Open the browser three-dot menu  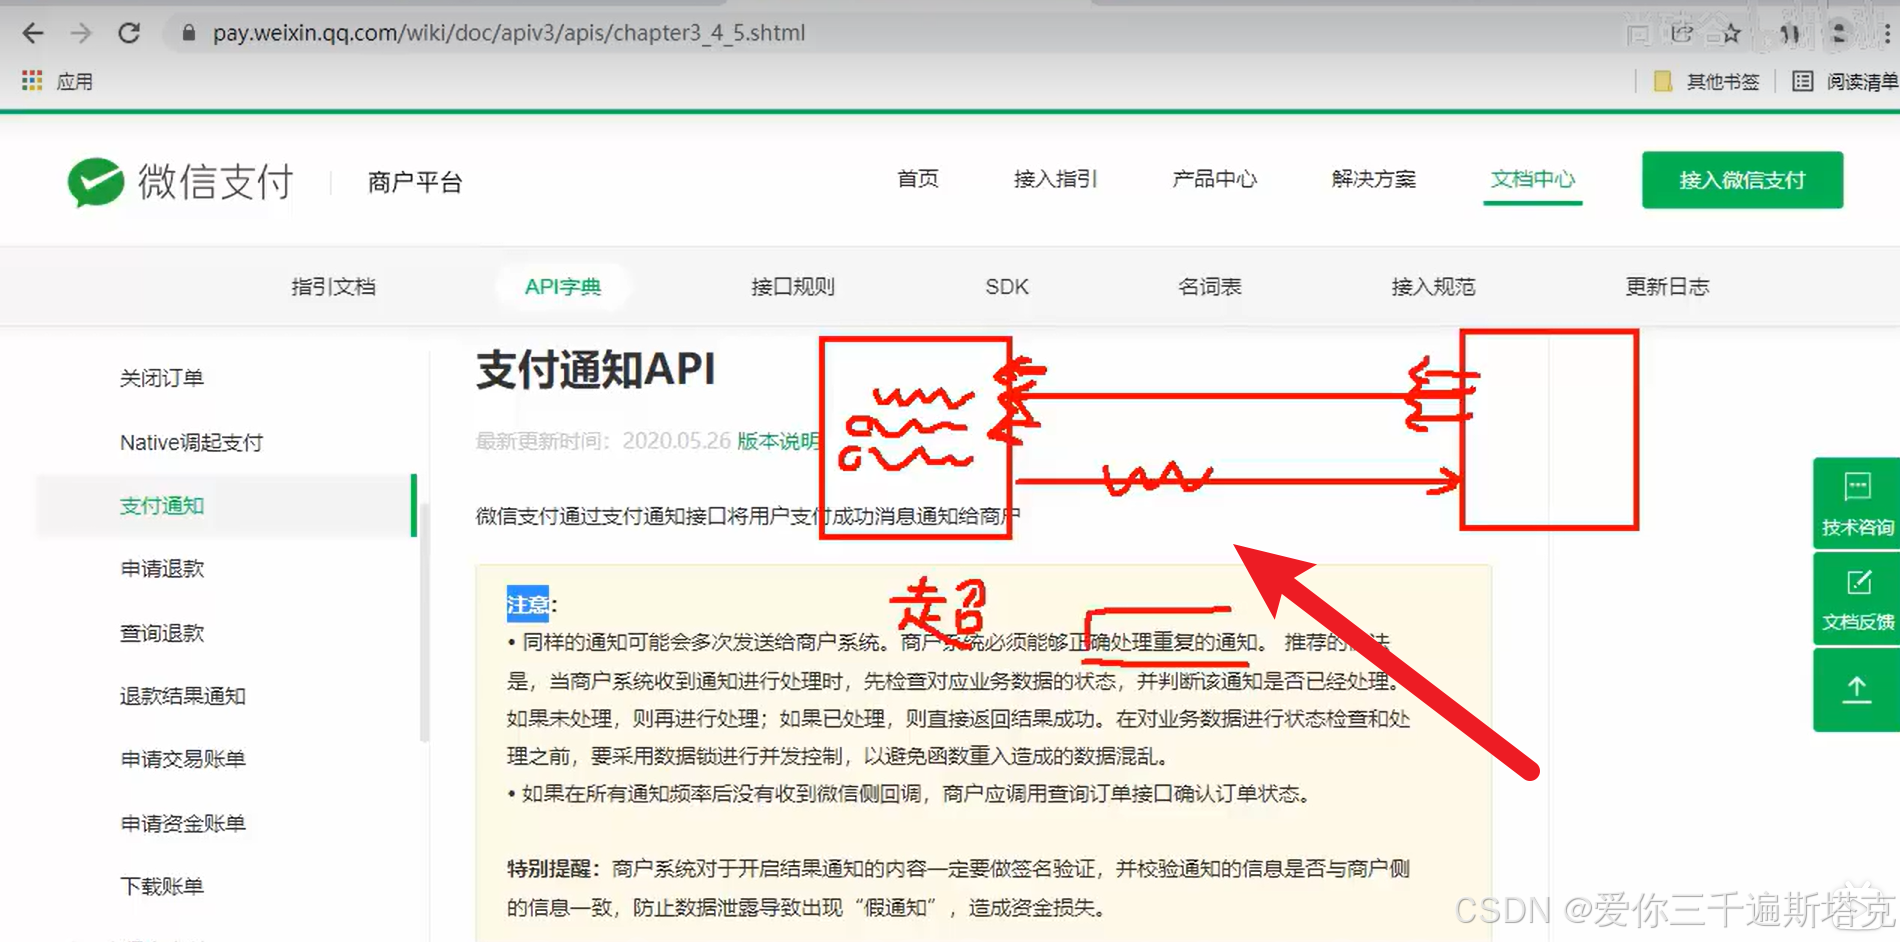(1887, 34)
